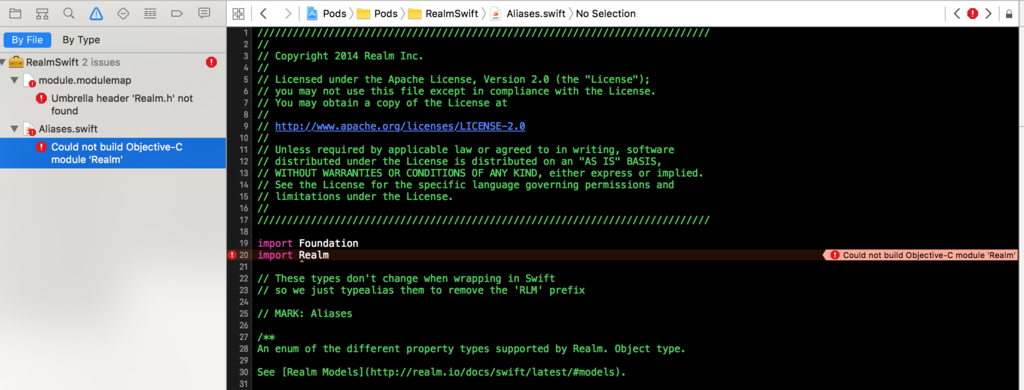Open the Find navigator magnifier icon
1024x390 pixels.
(x=69, y=13)
